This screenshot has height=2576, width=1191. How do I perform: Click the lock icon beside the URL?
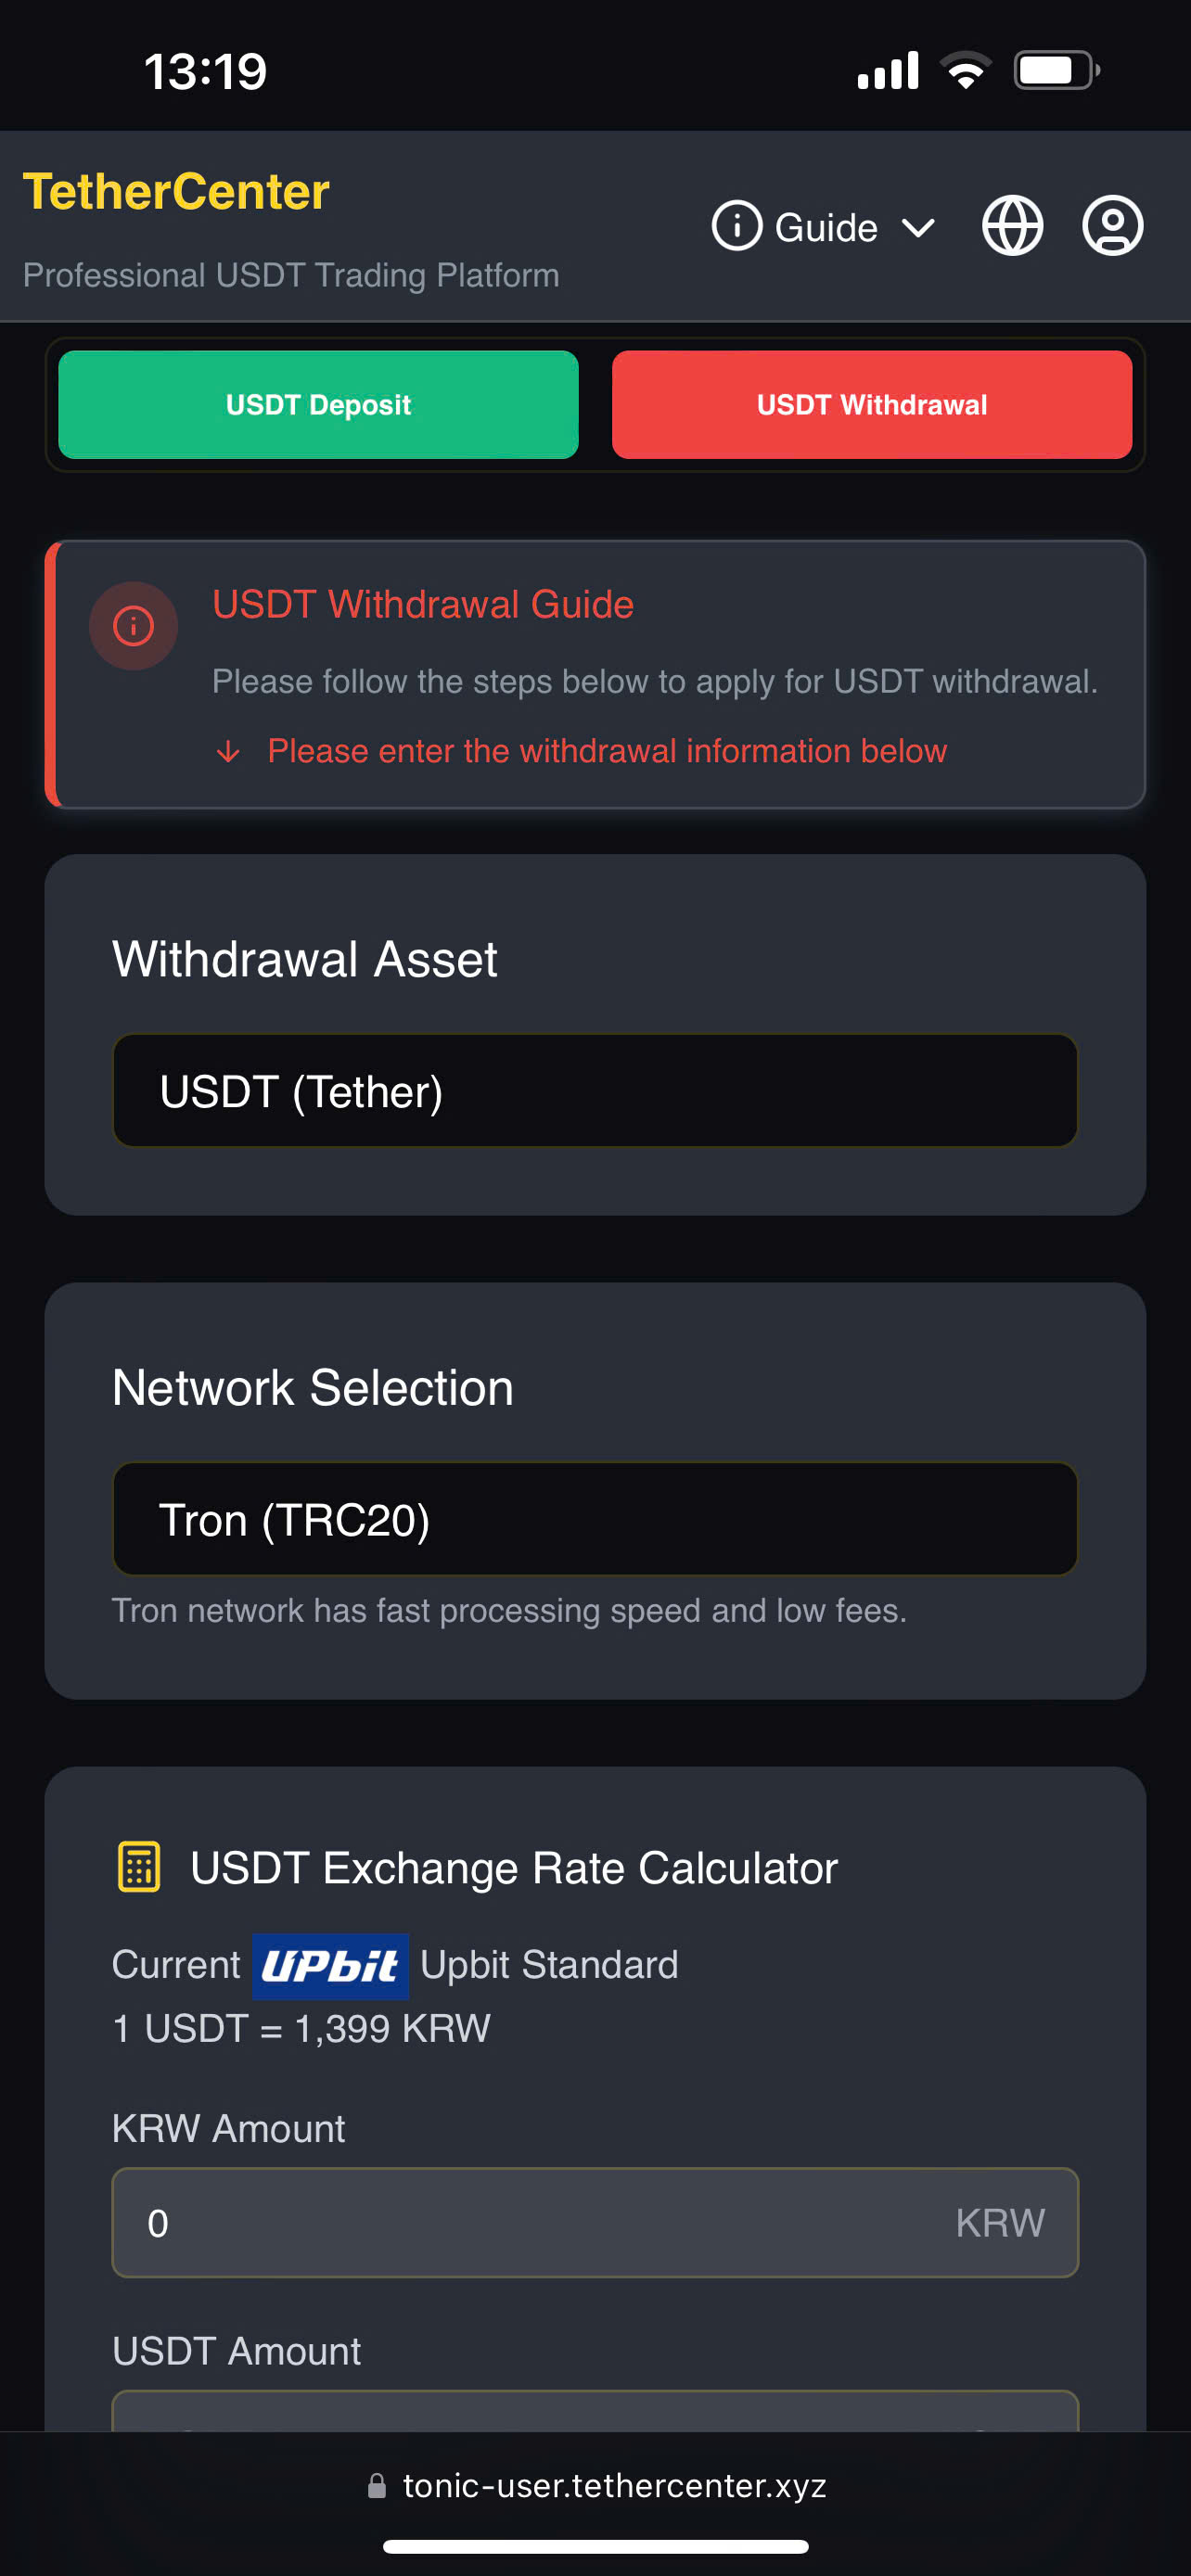click(x=377, y=2485)
